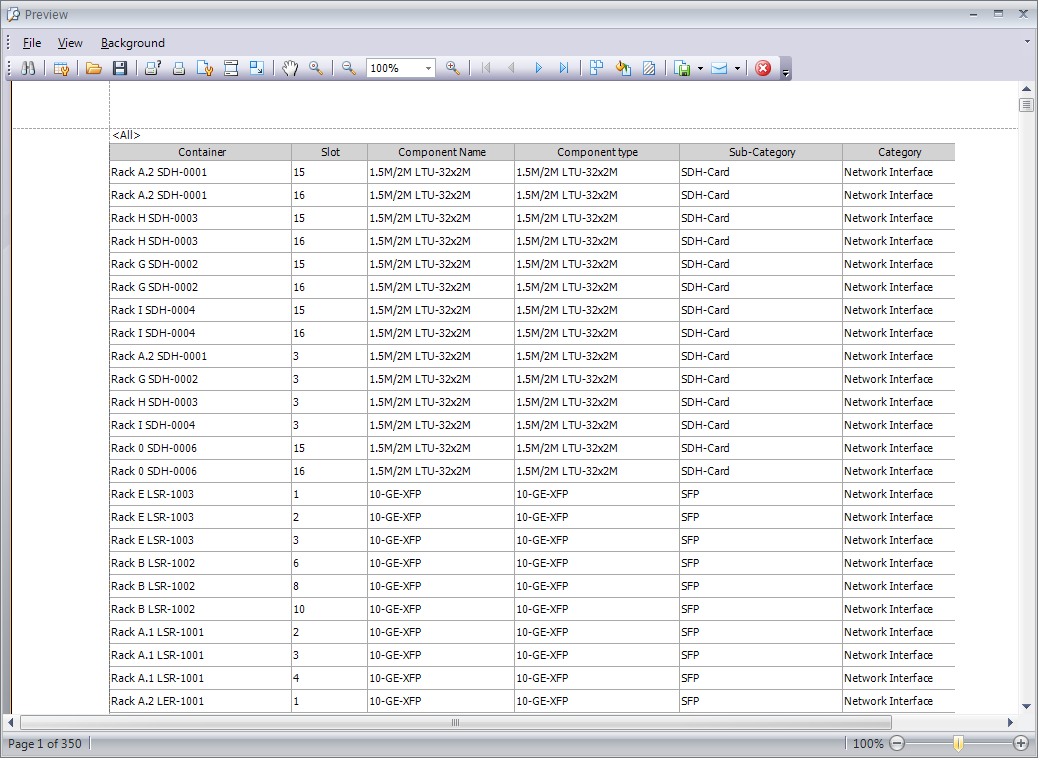Expand the Export Document dropdown arrow
The width and height of the screenshot is (1038, 758).
[700, 68]
